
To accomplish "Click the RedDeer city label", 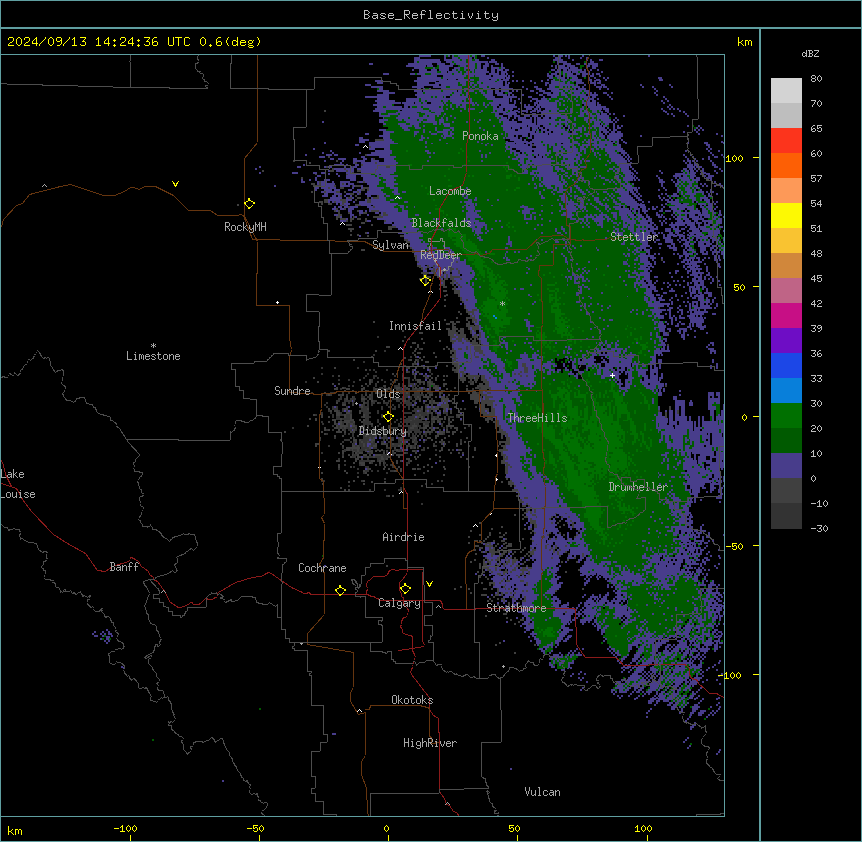I will pos(441,255).
